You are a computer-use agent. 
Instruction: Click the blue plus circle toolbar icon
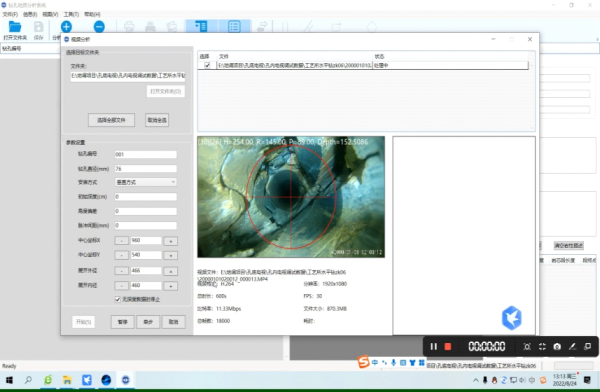[x=66, y=26]
